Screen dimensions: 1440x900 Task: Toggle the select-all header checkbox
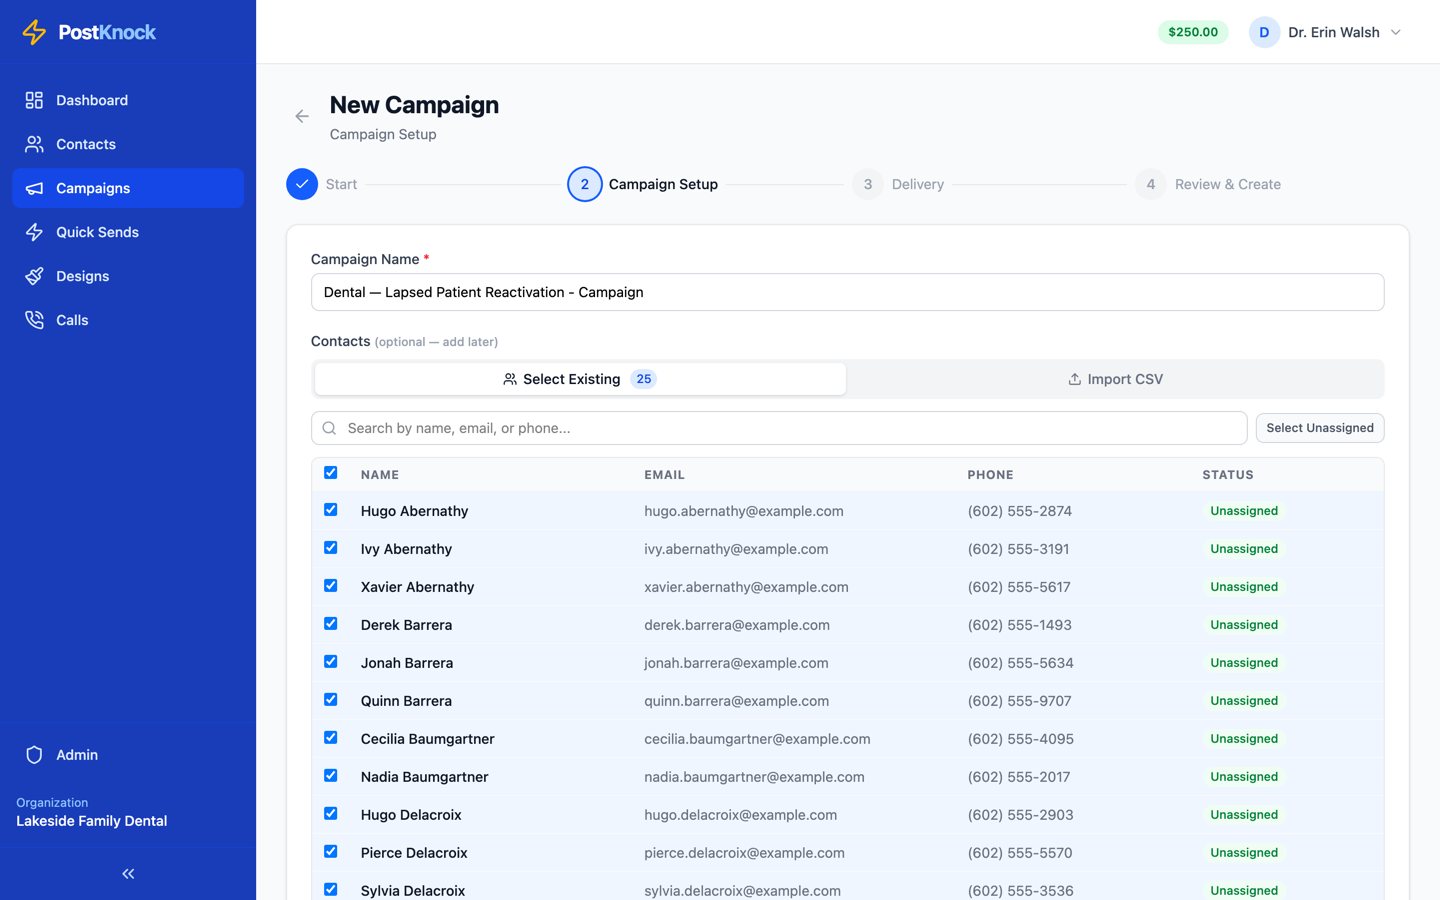pos(331,473)
